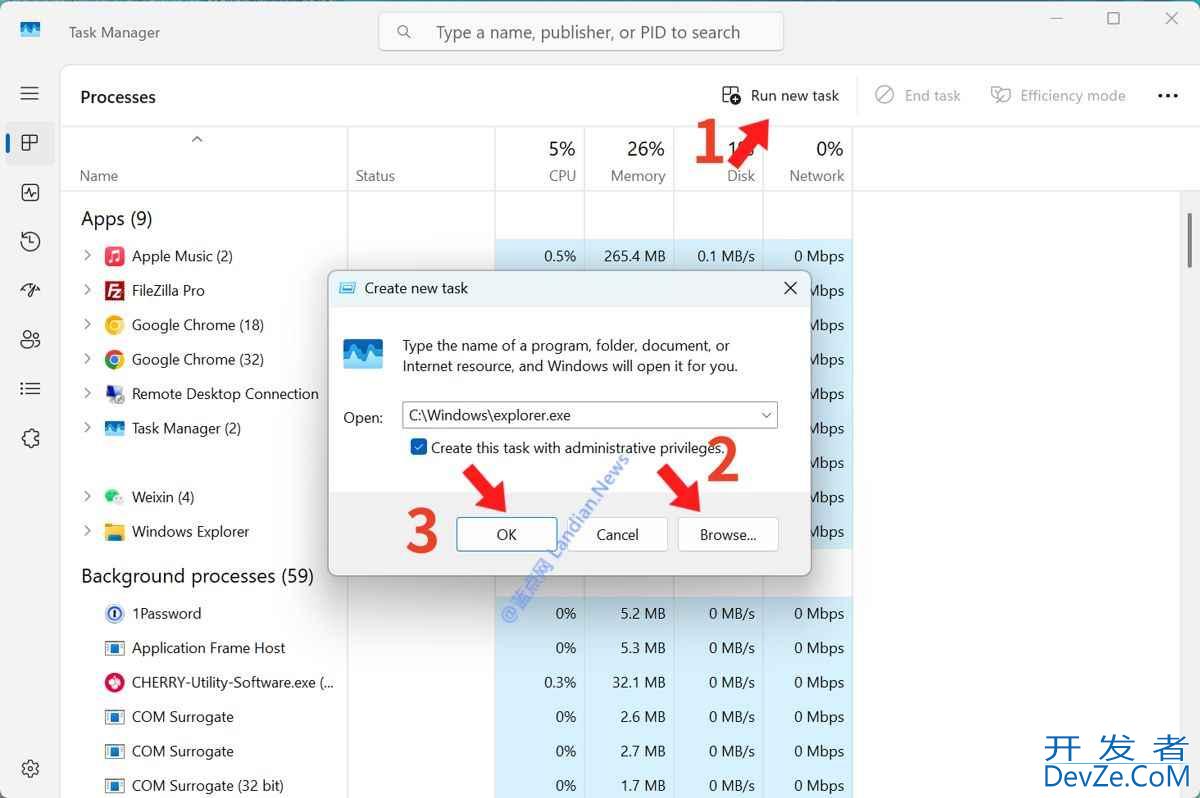1200x798 pixels.
Task: Uncheck Create task with administrative privileges
Action: (419, 447)
